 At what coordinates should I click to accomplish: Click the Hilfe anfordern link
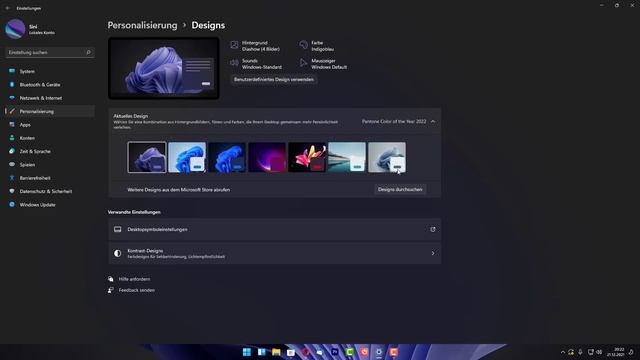tap(134, 279)
